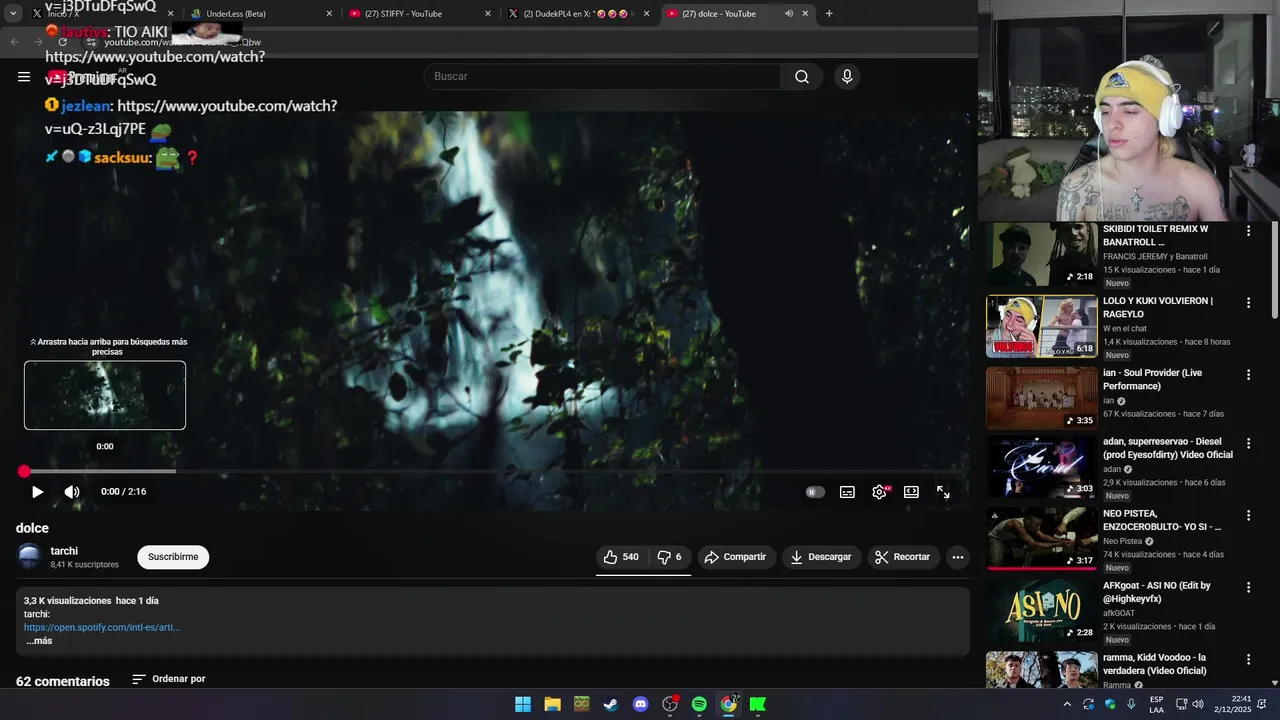1280x720 pixels.
Task: Show hidden system tray icons
Action: tap(1067, 705)
